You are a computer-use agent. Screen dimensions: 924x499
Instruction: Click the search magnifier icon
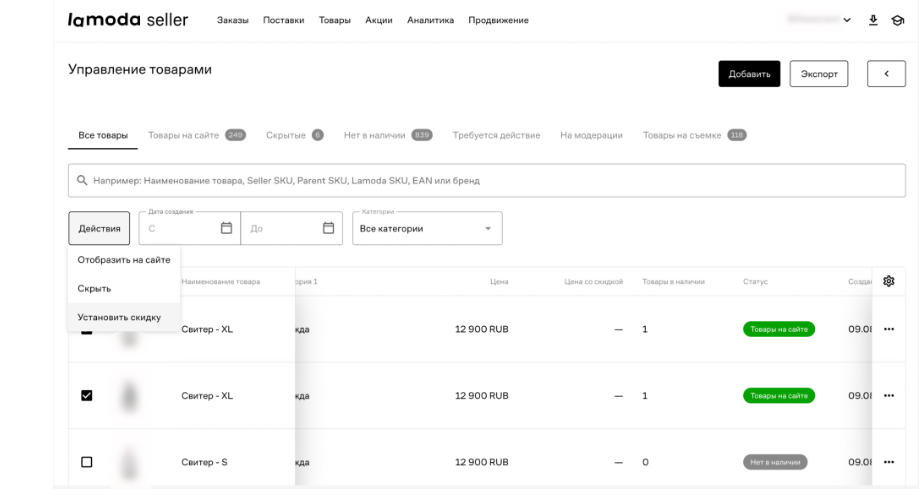[82, 181]
